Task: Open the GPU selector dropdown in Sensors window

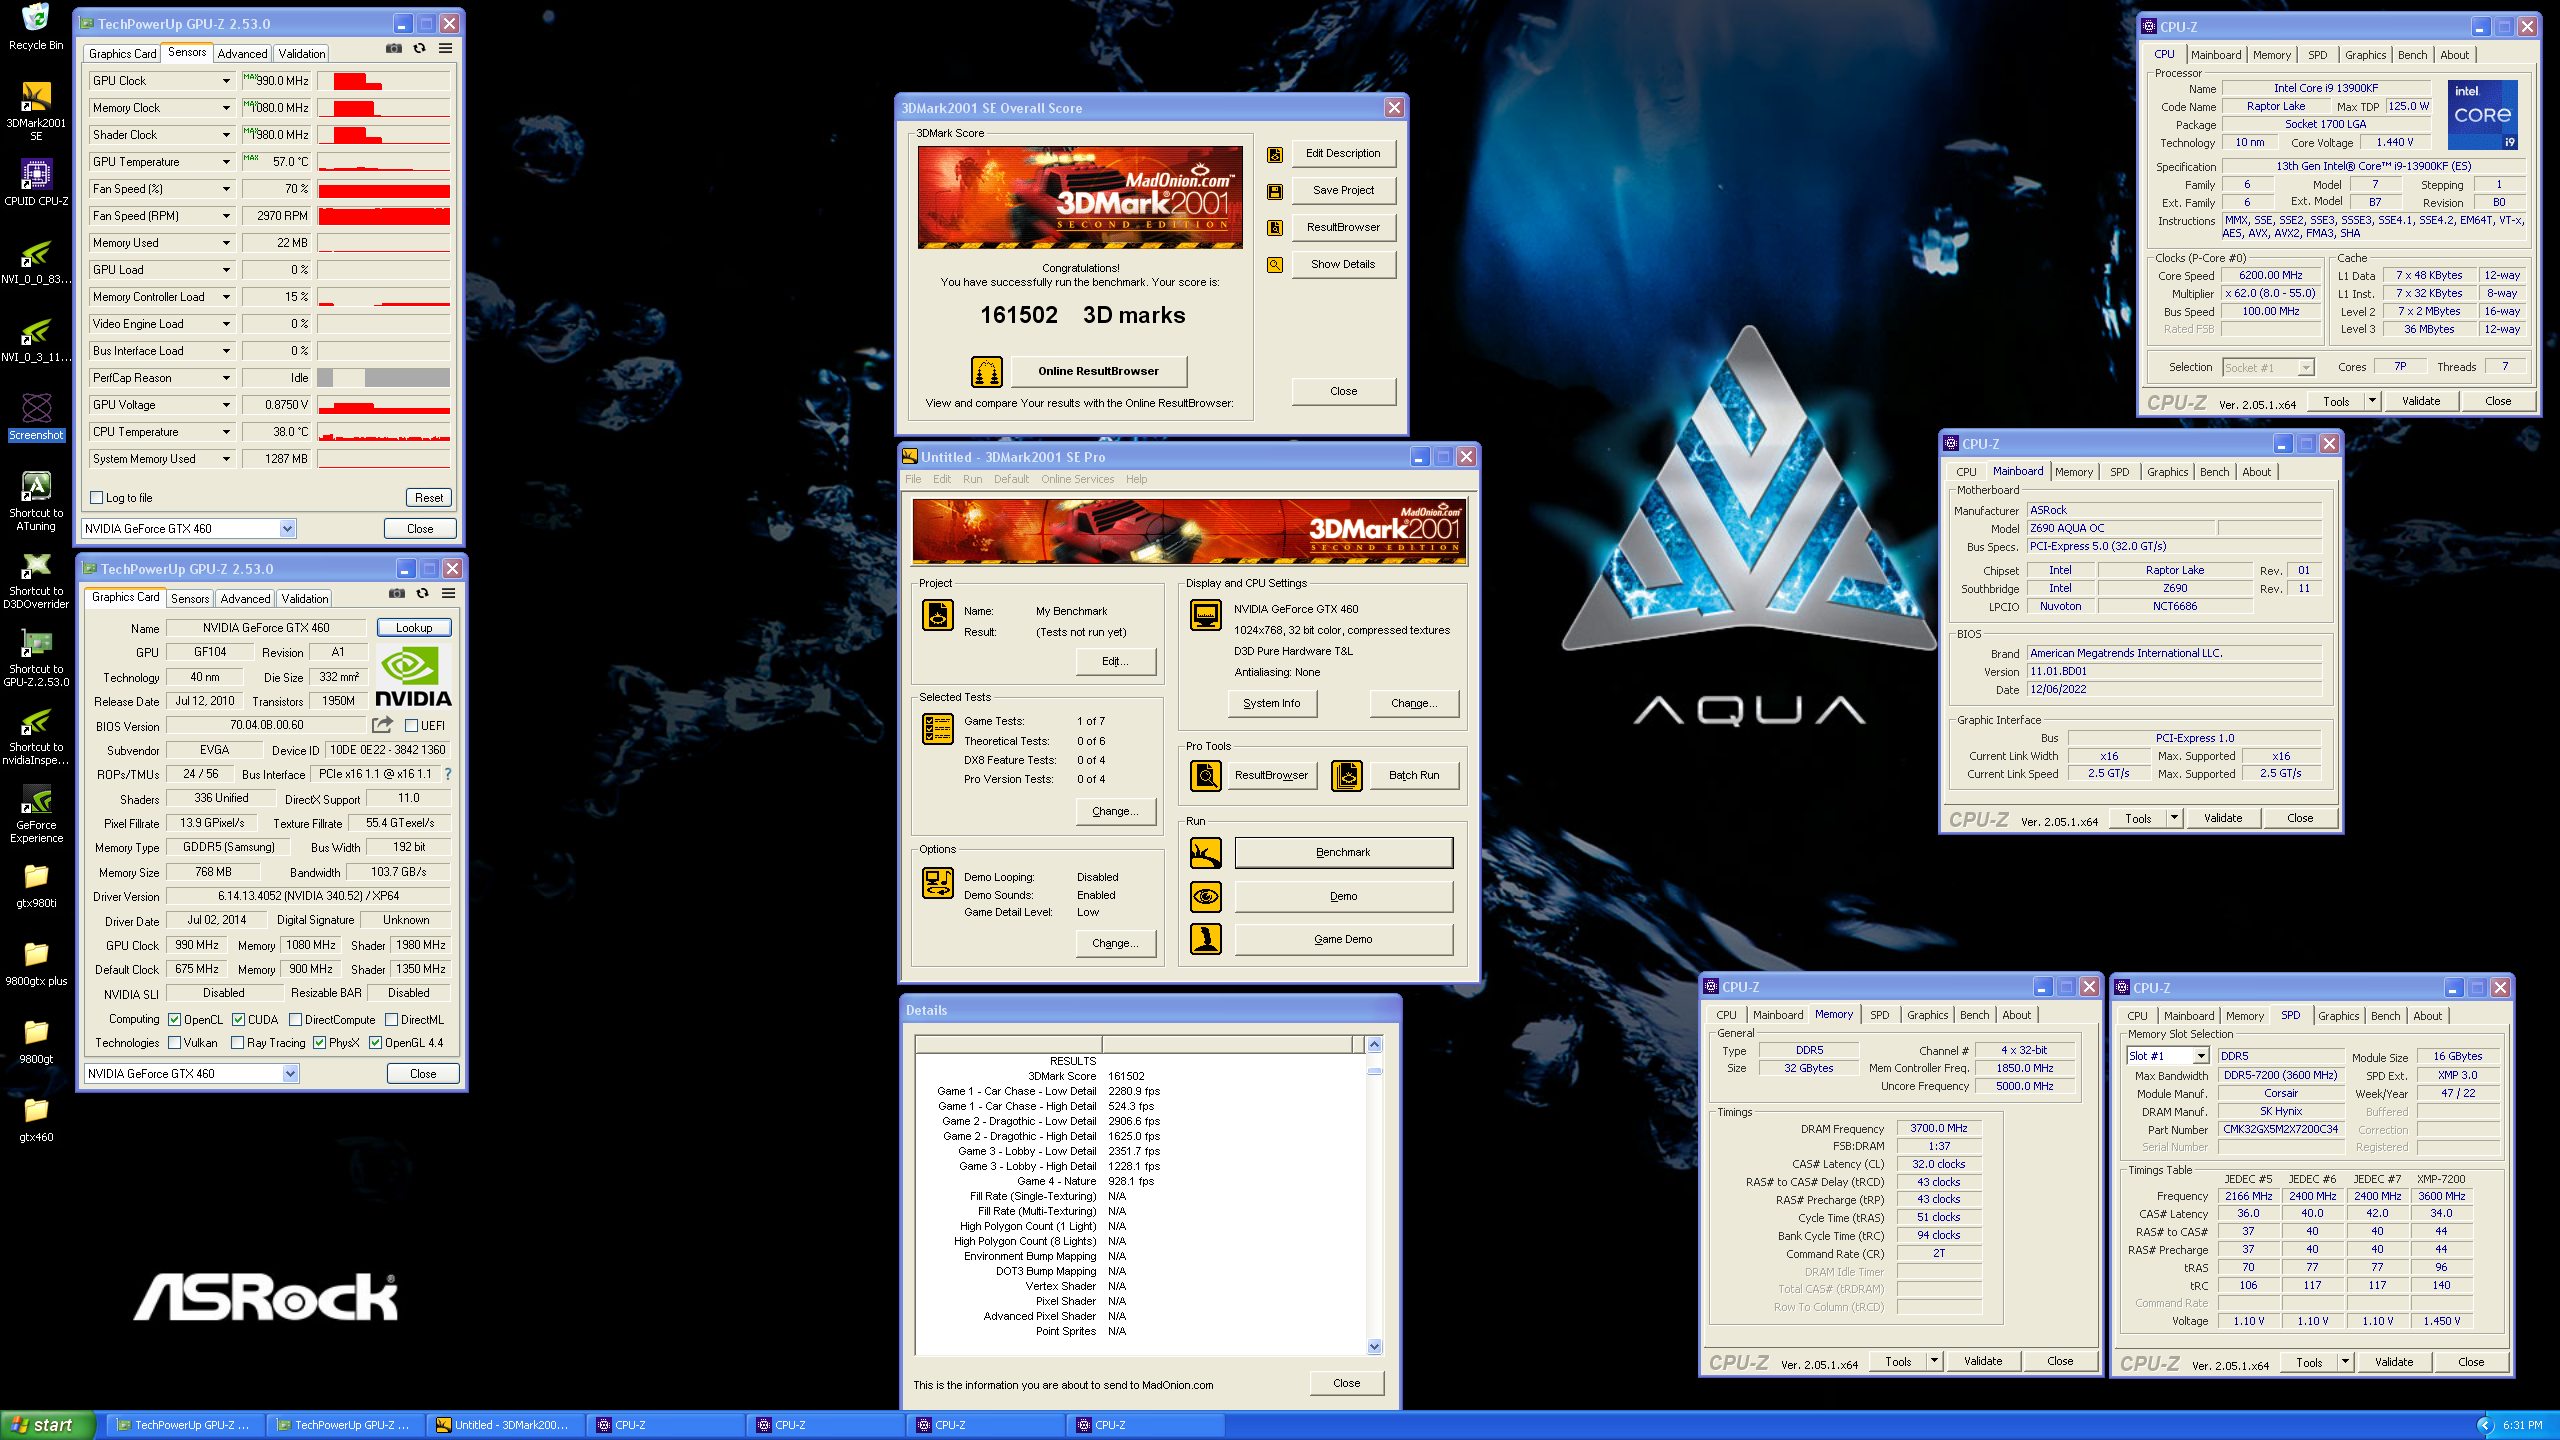Action: pyautogui.click(x=287, y=529)
